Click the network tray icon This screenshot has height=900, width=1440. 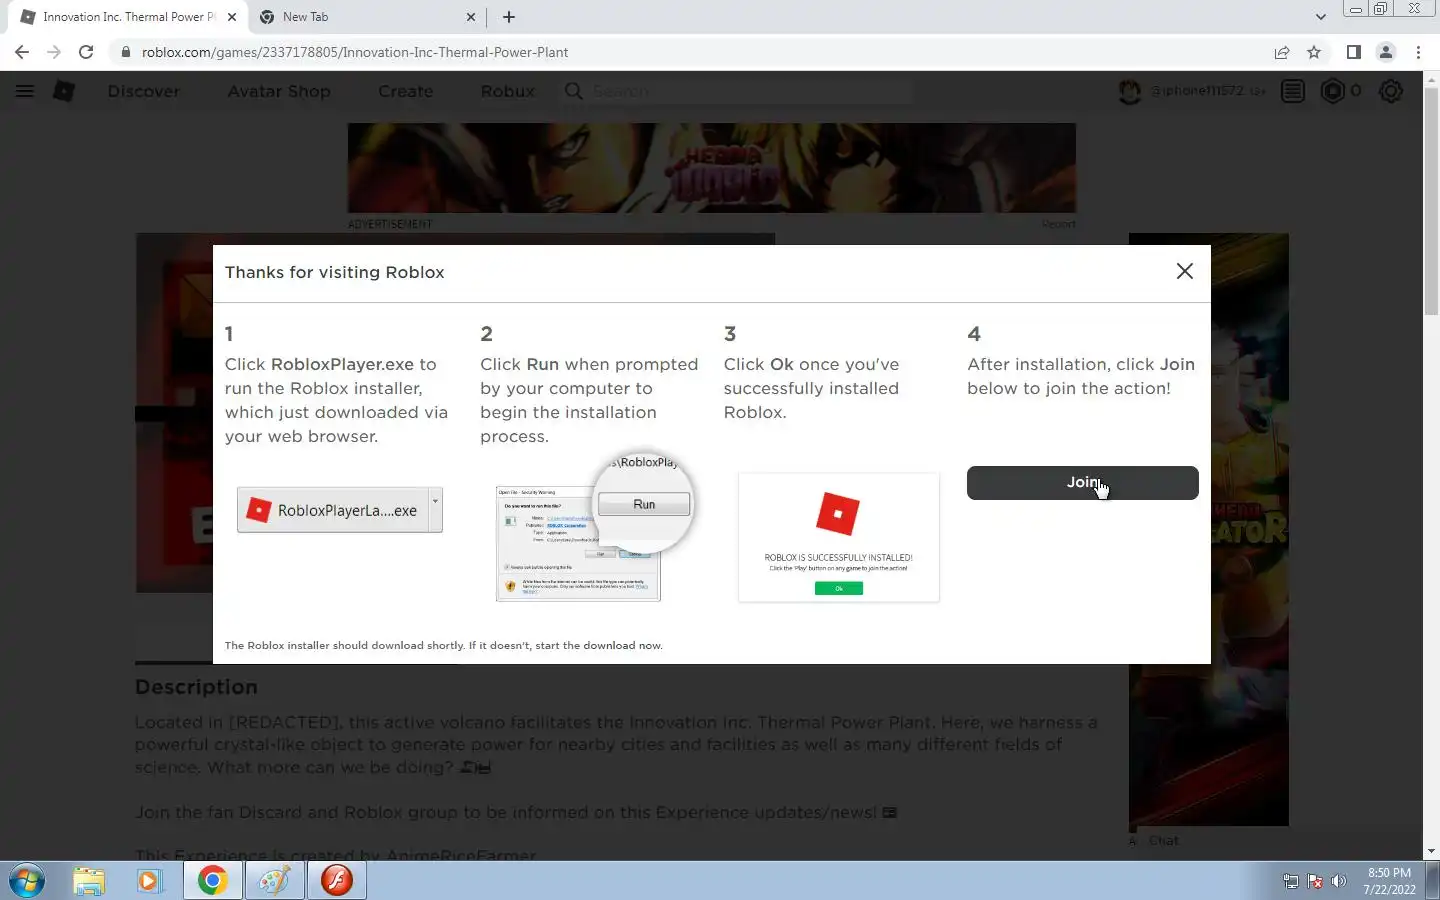(1291, 882)
